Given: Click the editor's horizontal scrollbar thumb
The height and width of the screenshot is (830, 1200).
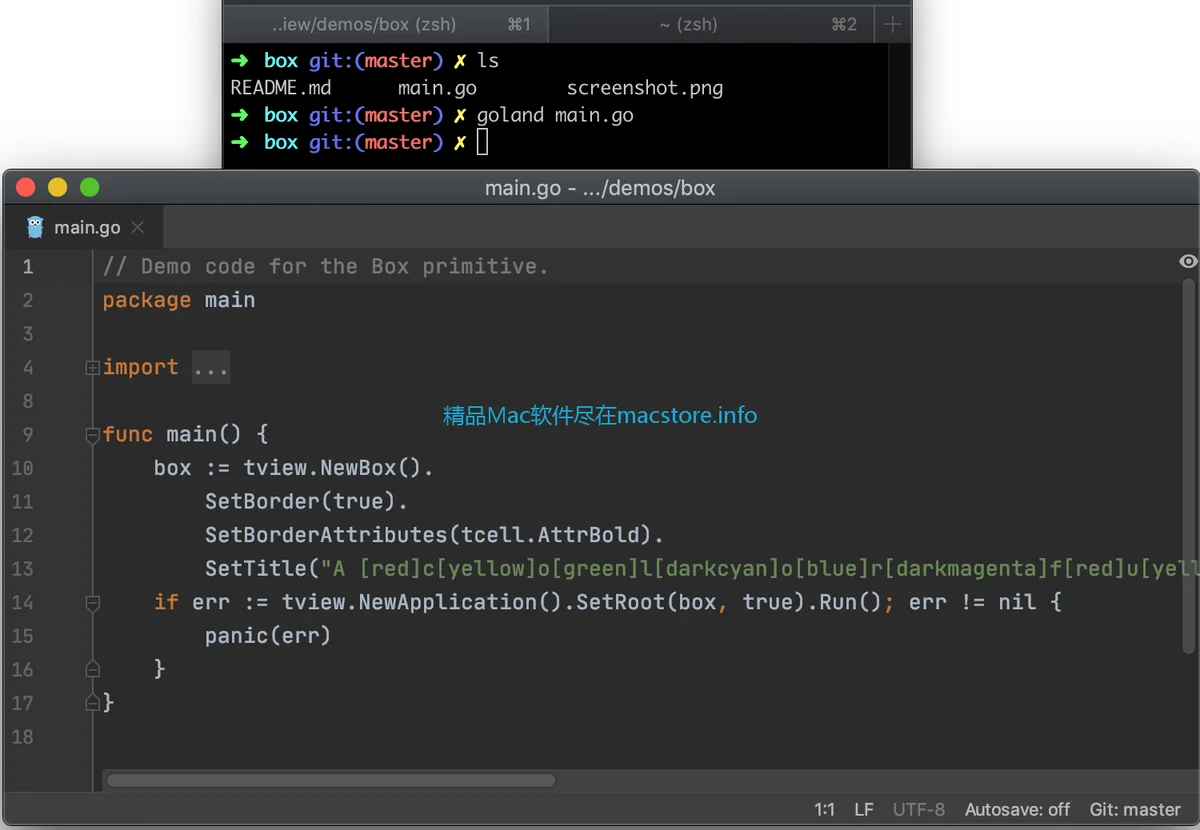Looking at the screenshot, I should tap(331, 780).
